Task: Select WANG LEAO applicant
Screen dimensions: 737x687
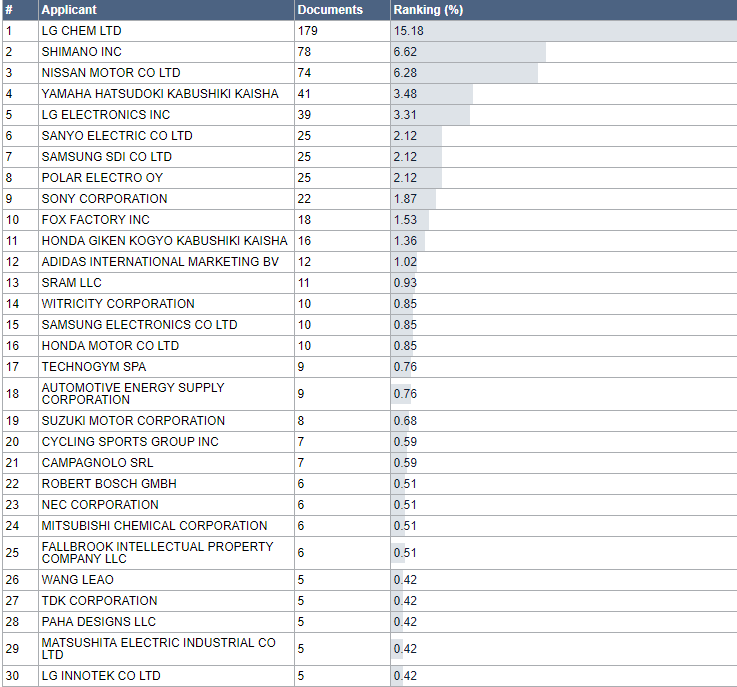Action: 78,580
